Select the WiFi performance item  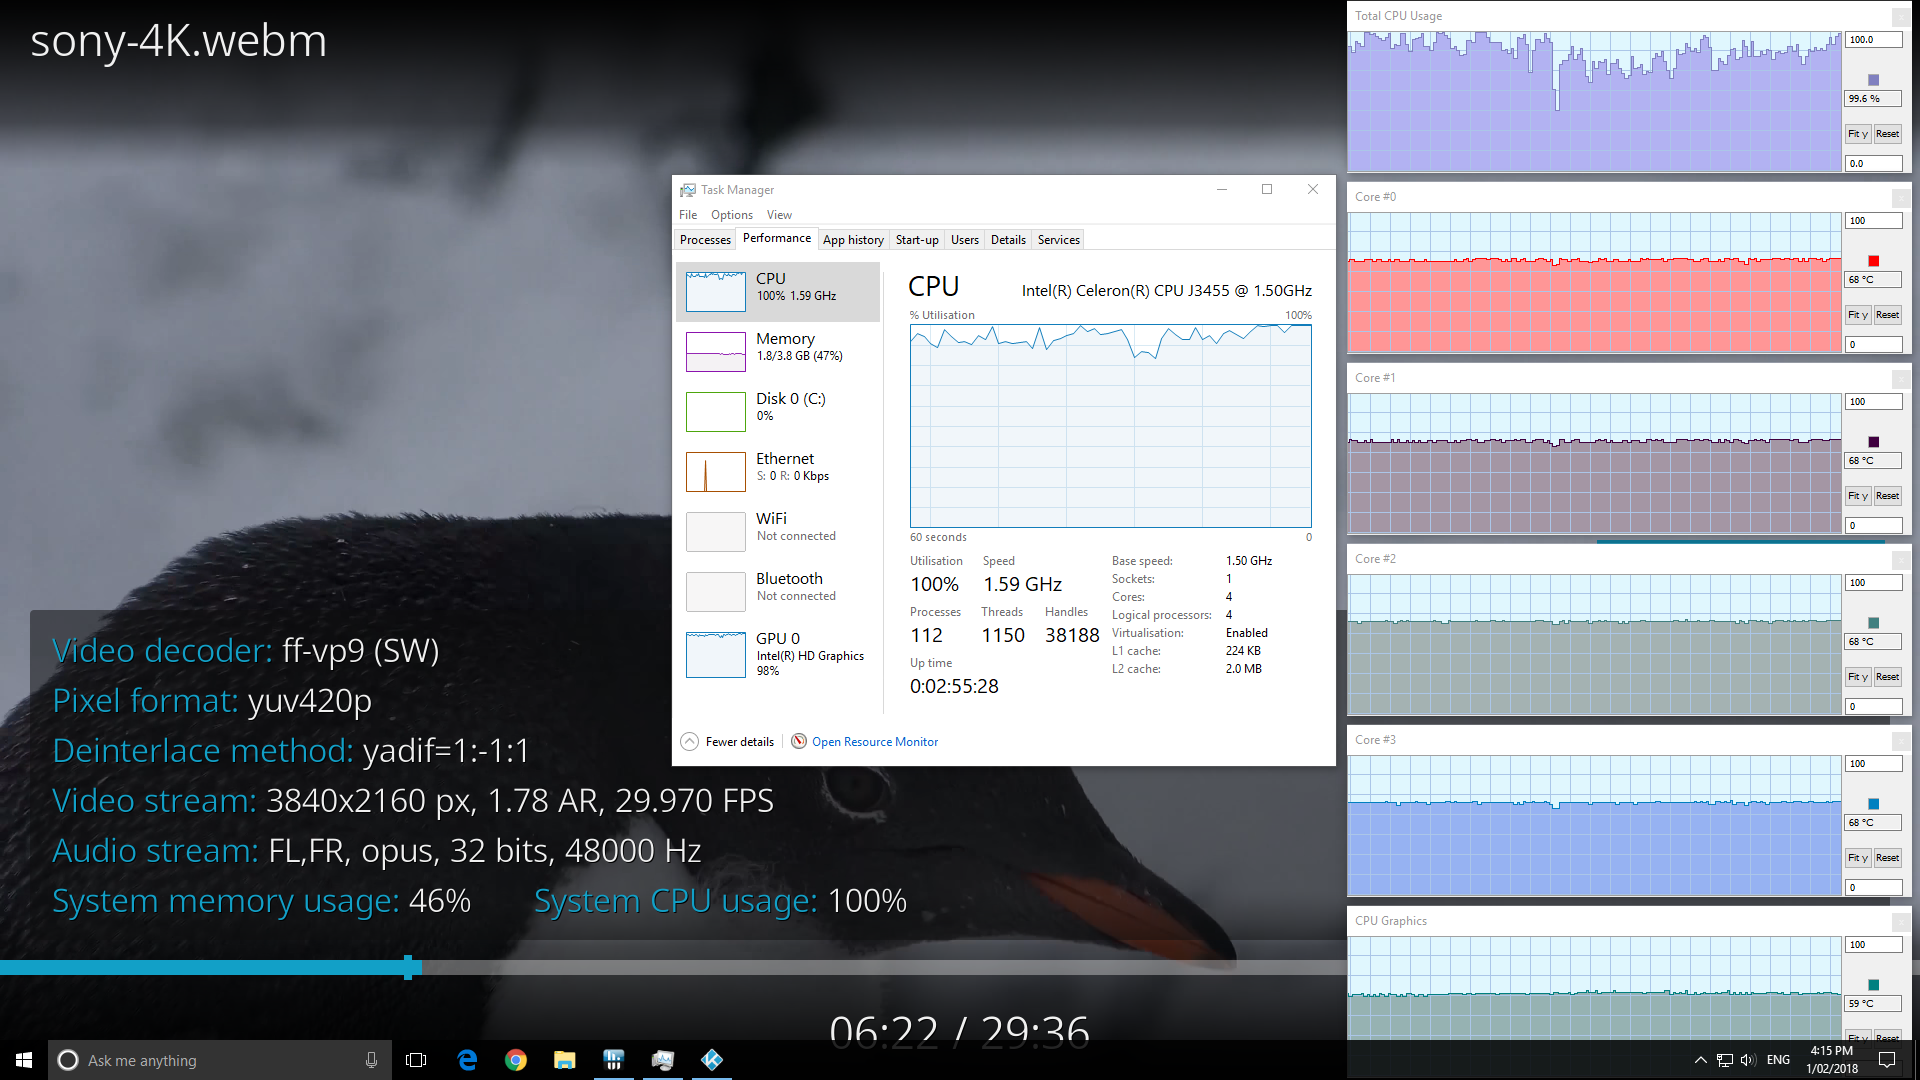coord(778,531)
